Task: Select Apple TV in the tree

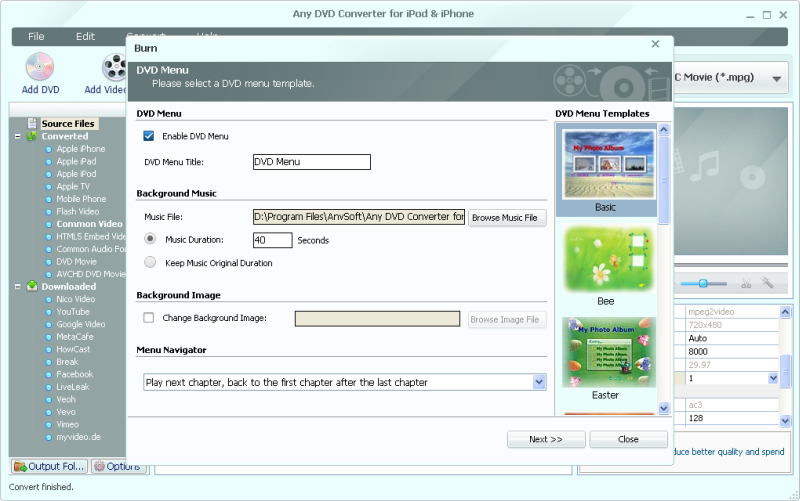Action: click(x=73, y=186)
